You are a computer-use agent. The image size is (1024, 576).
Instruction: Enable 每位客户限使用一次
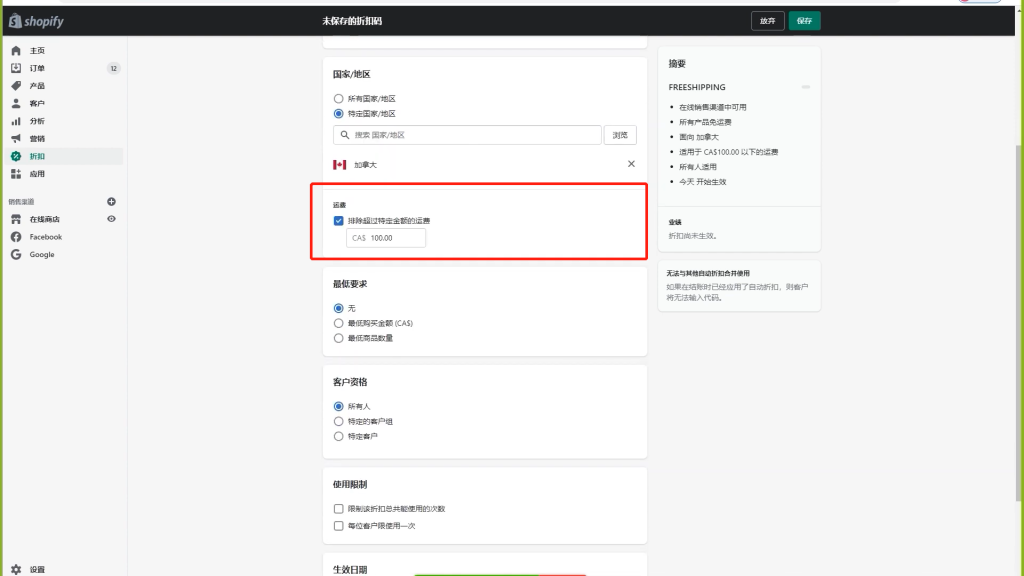339,525
